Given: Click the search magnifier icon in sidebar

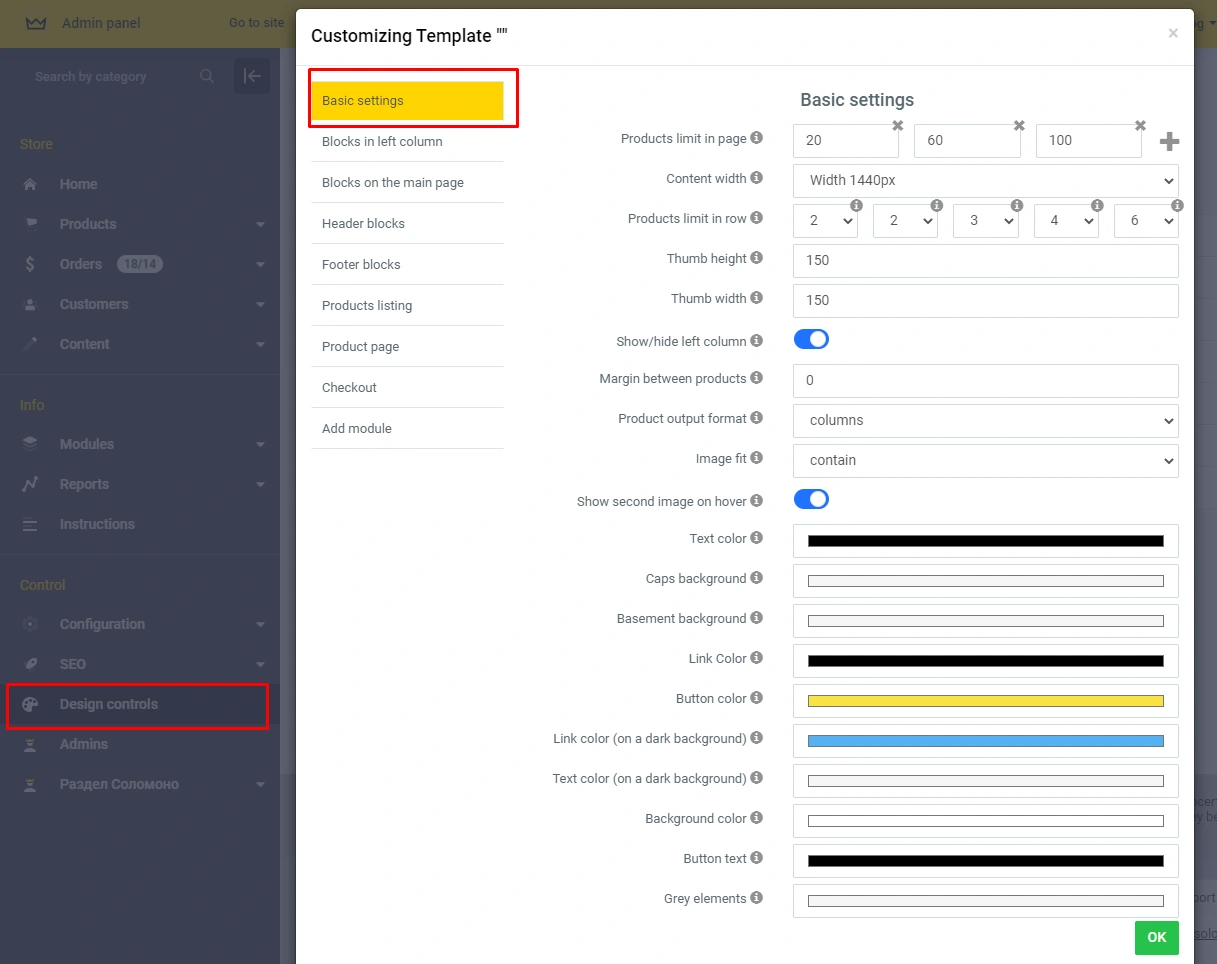Looking at the screenshot, I should point(207,76).
